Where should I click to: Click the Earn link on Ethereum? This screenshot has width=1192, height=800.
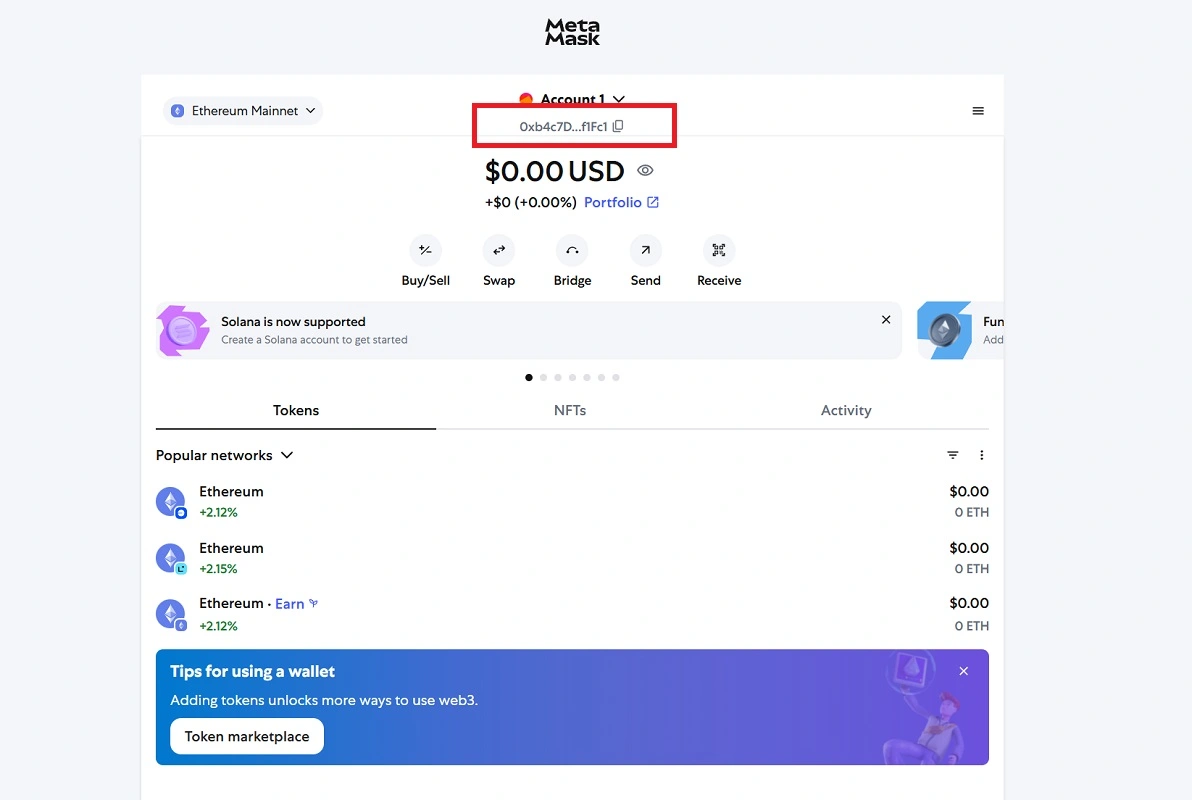tap(290, 604)
